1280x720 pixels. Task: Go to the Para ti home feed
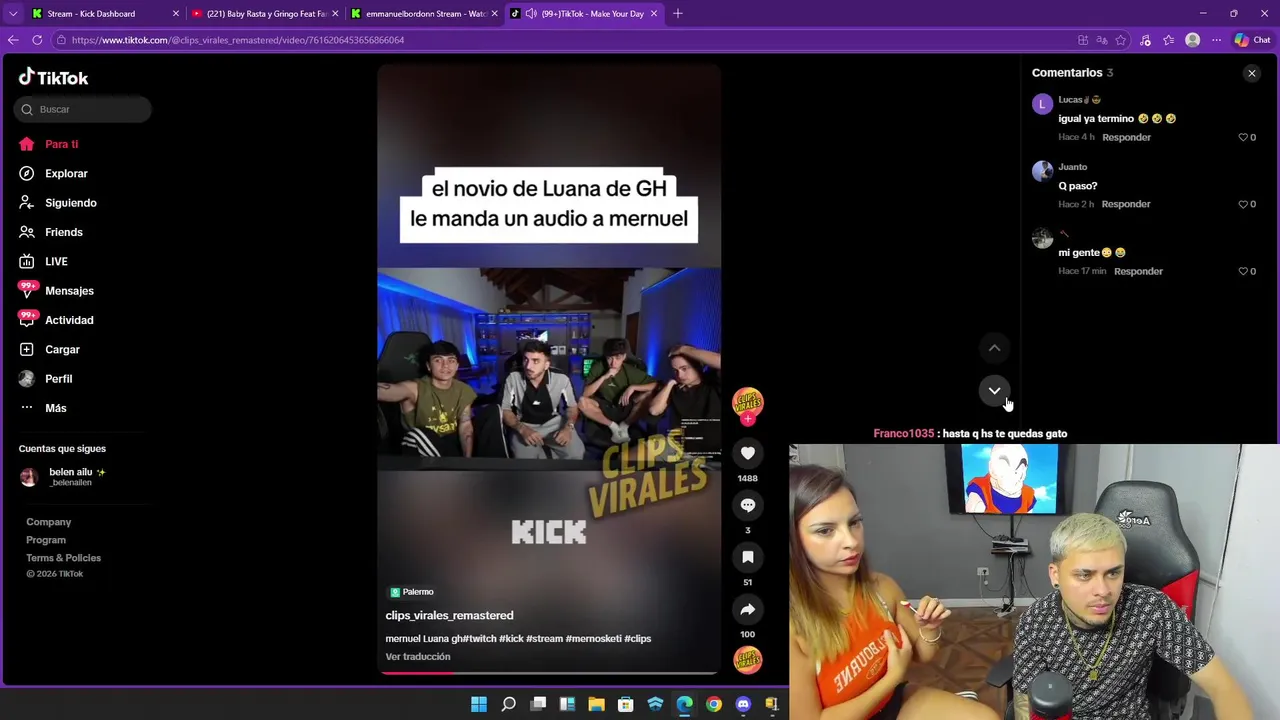click(61, 144)
